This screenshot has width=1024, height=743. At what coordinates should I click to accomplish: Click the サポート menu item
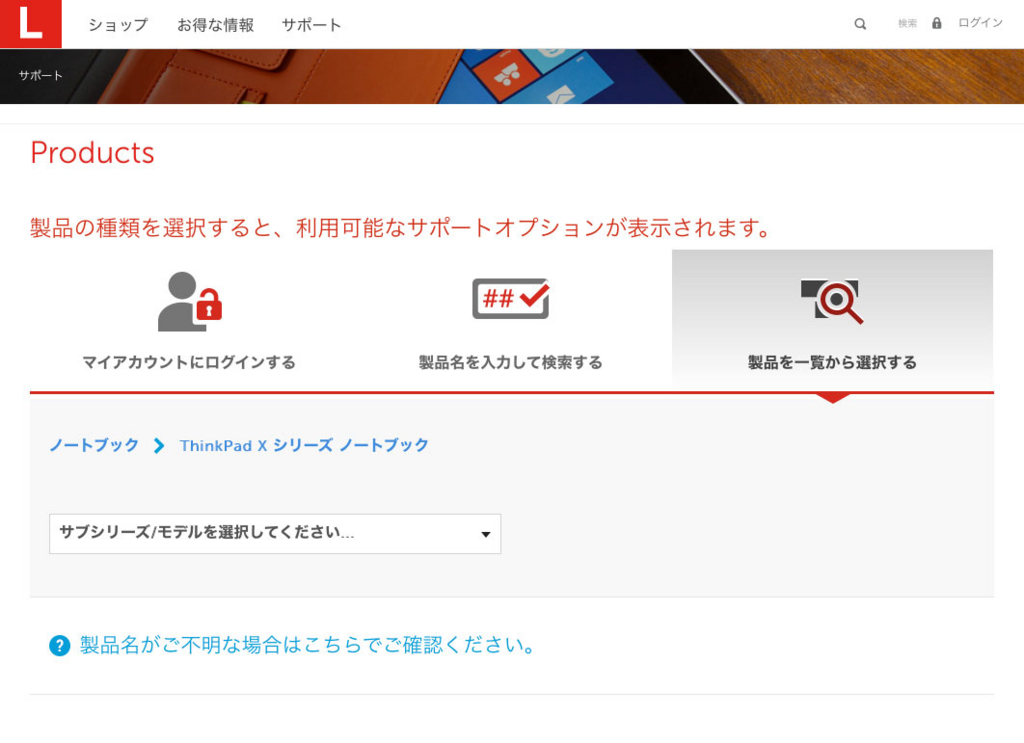311,25
